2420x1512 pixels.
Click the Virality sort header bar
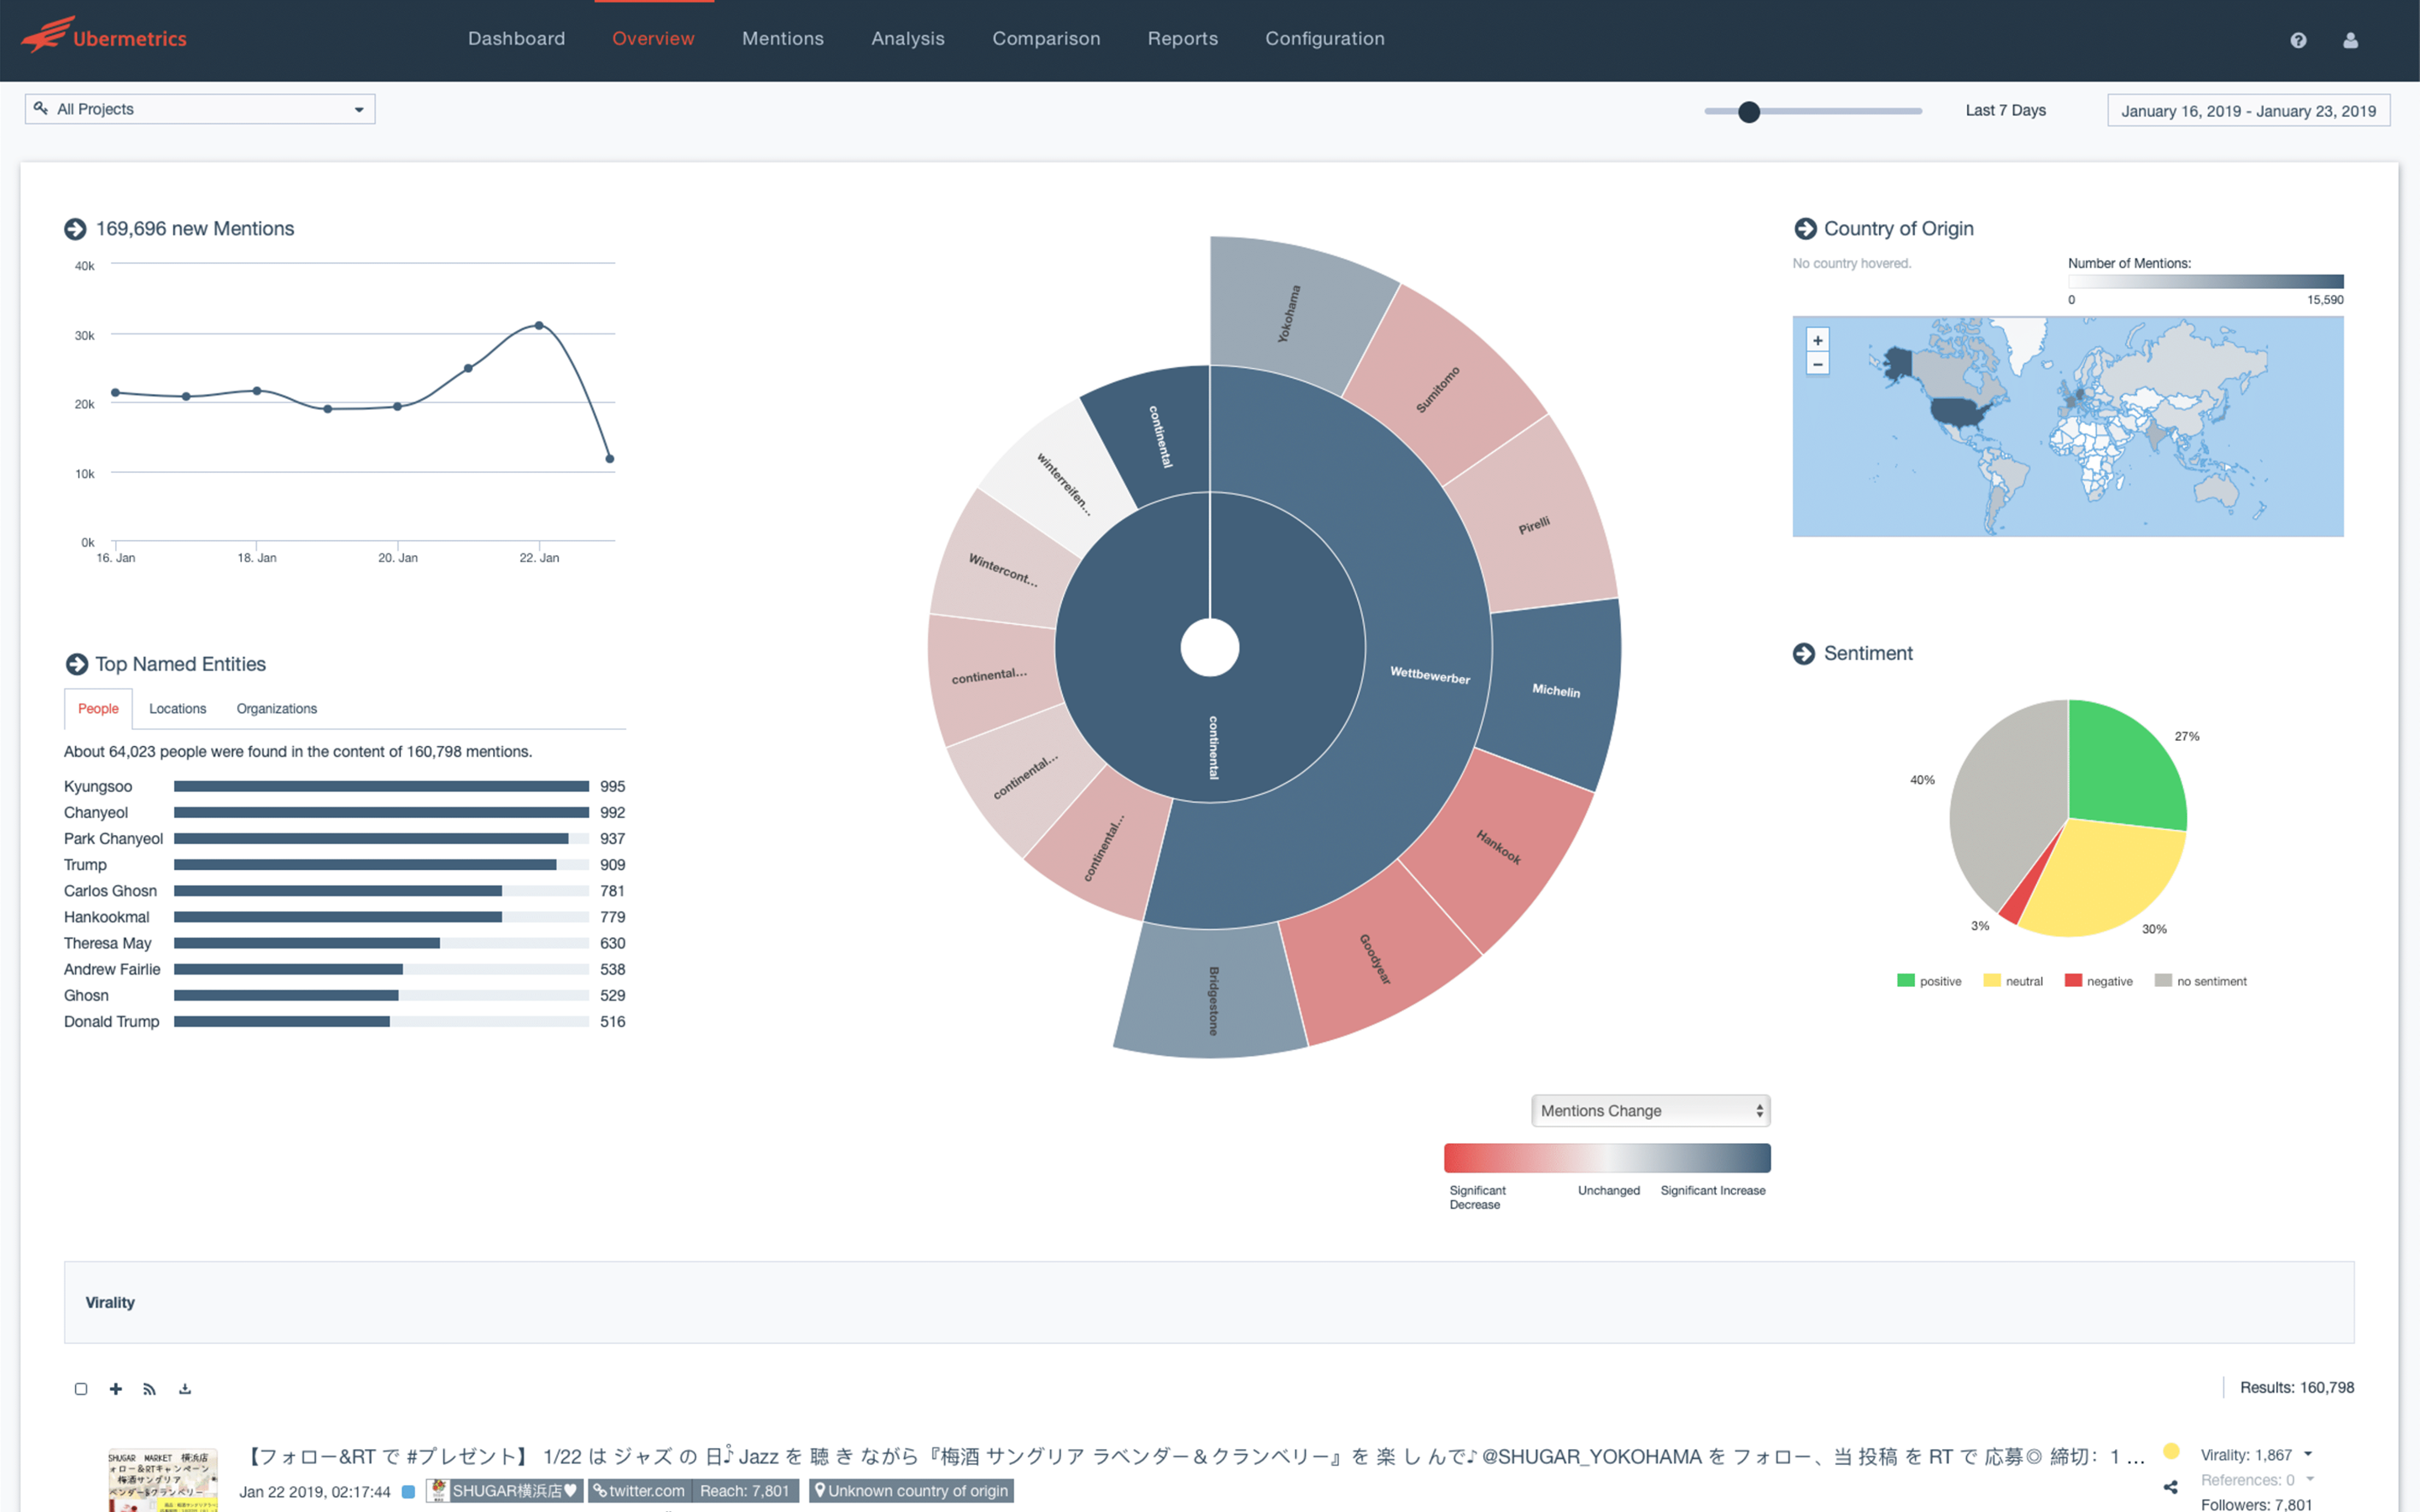(1209, 1302)
